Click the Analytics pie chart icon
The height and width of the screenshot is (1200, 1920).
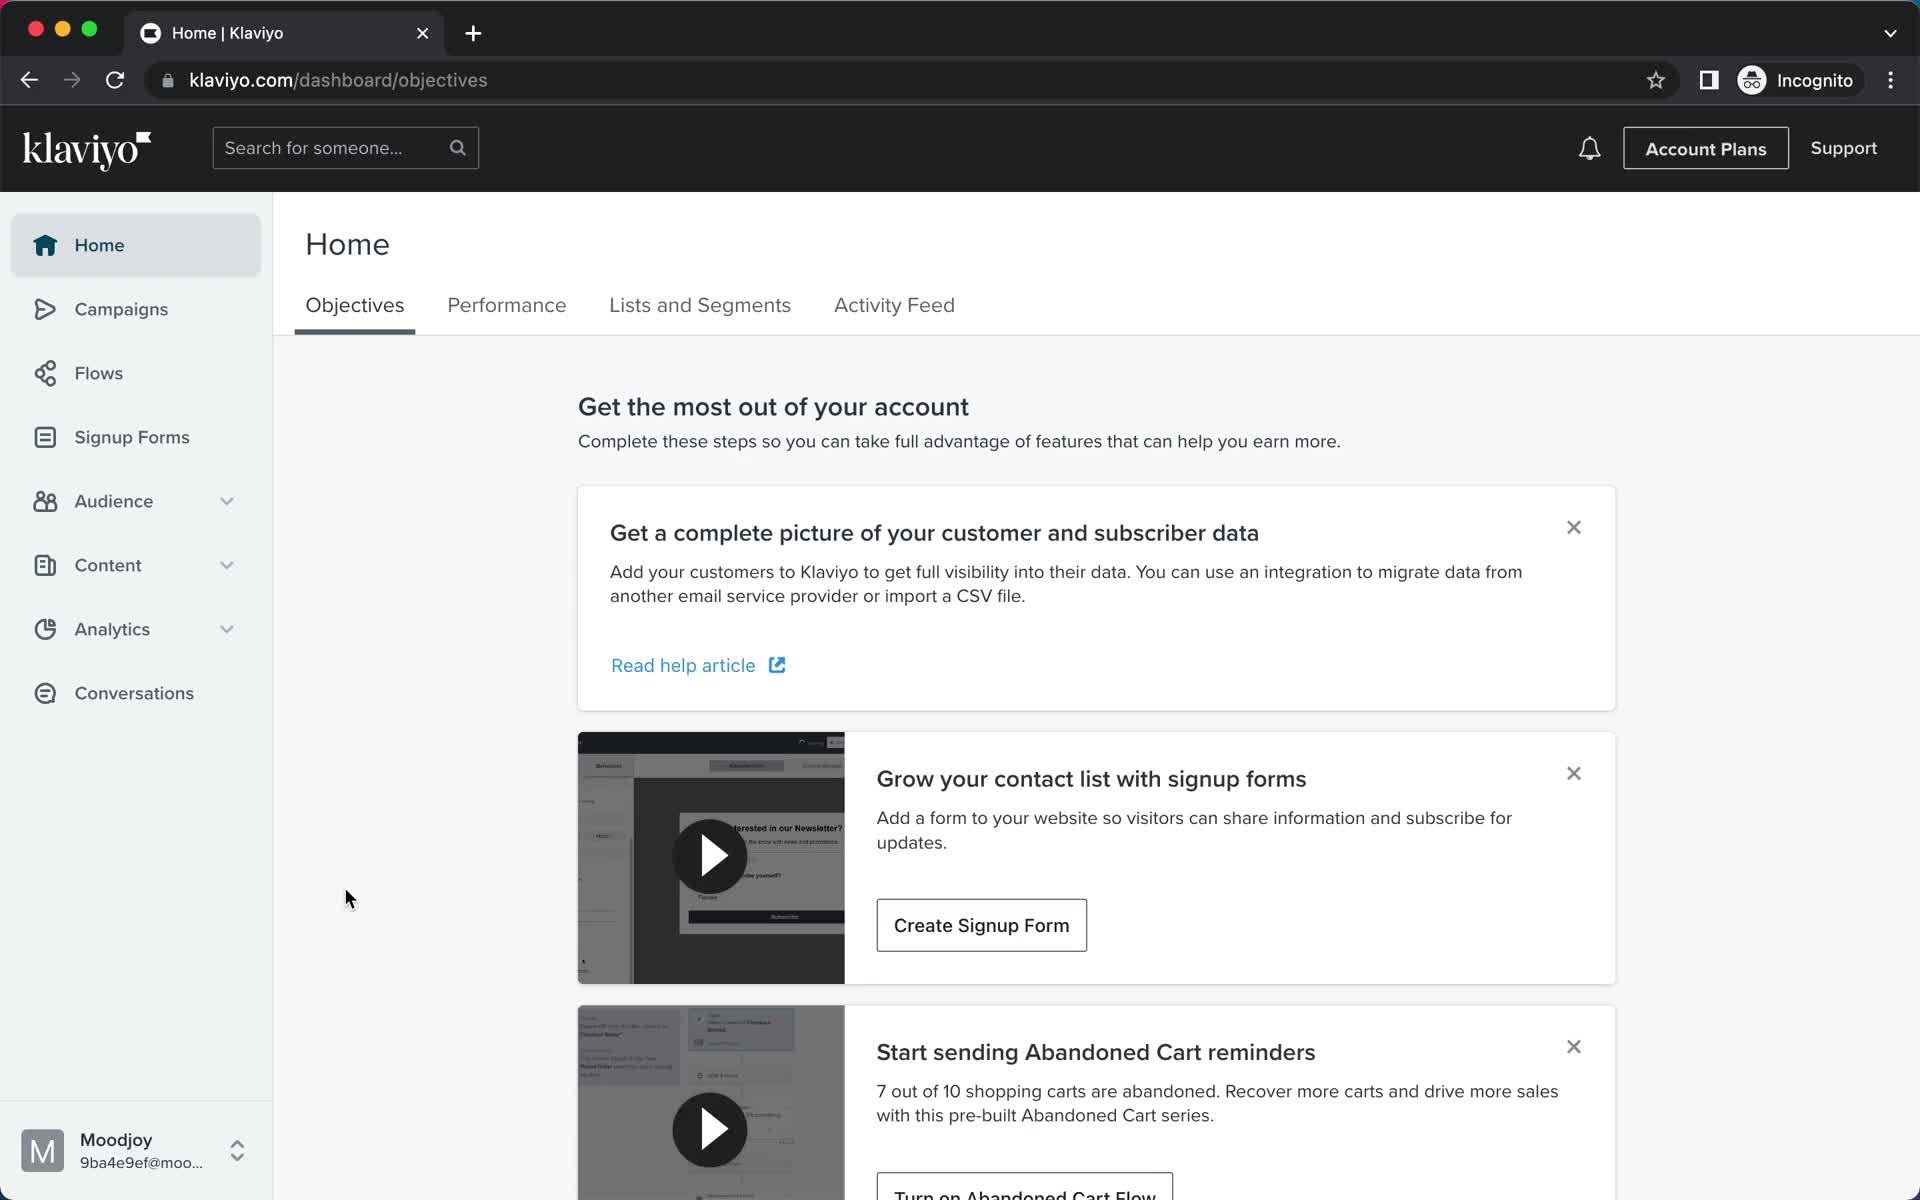[x=45, y=629]
